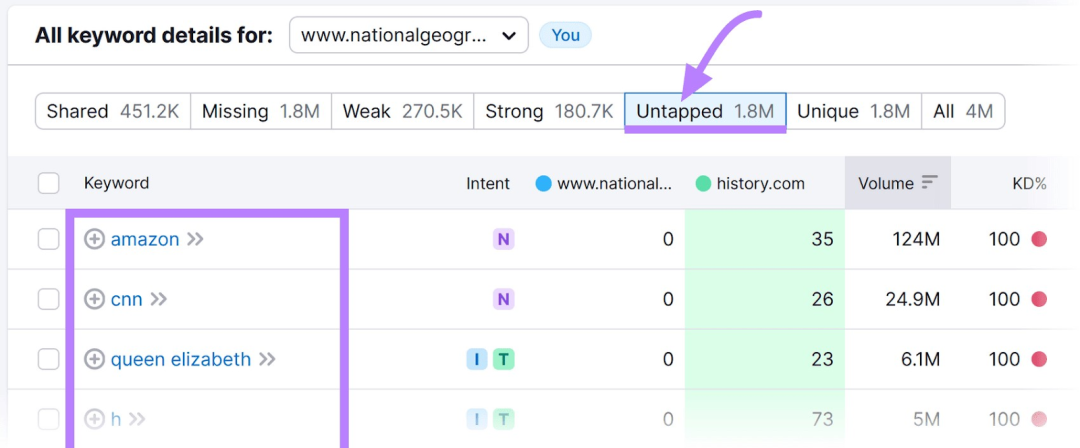Click the Volume sort icon
The image size is (1080, 448).
[930, 183]
